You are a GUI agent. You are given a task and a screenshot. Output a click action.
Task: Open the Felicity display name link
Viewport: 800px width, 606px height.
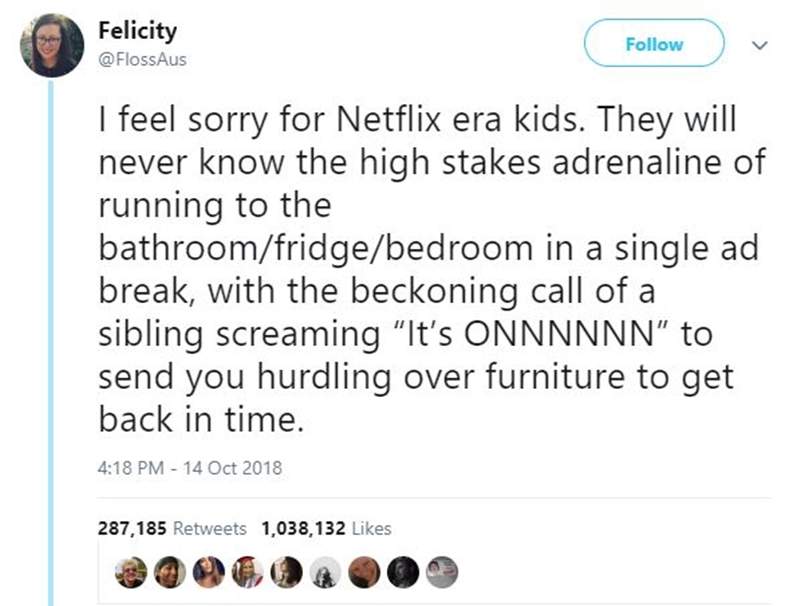[138, 31]
